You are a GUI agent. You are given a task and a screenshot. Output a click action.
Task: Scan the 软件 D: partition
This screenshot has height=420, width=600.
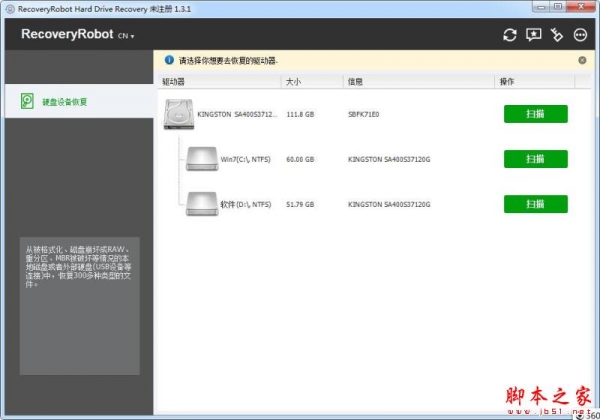tap(535, 204)
